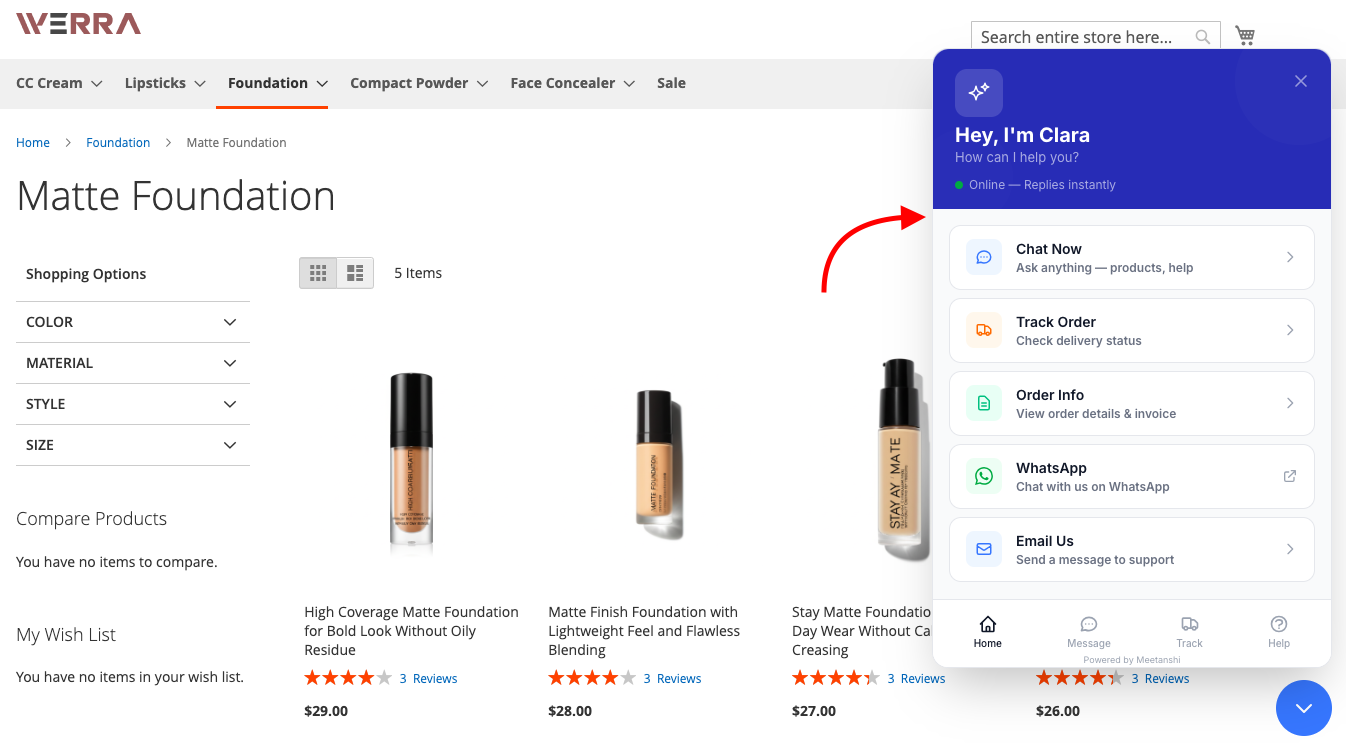Click star rating of $29.00 foundation

point(348,679)
